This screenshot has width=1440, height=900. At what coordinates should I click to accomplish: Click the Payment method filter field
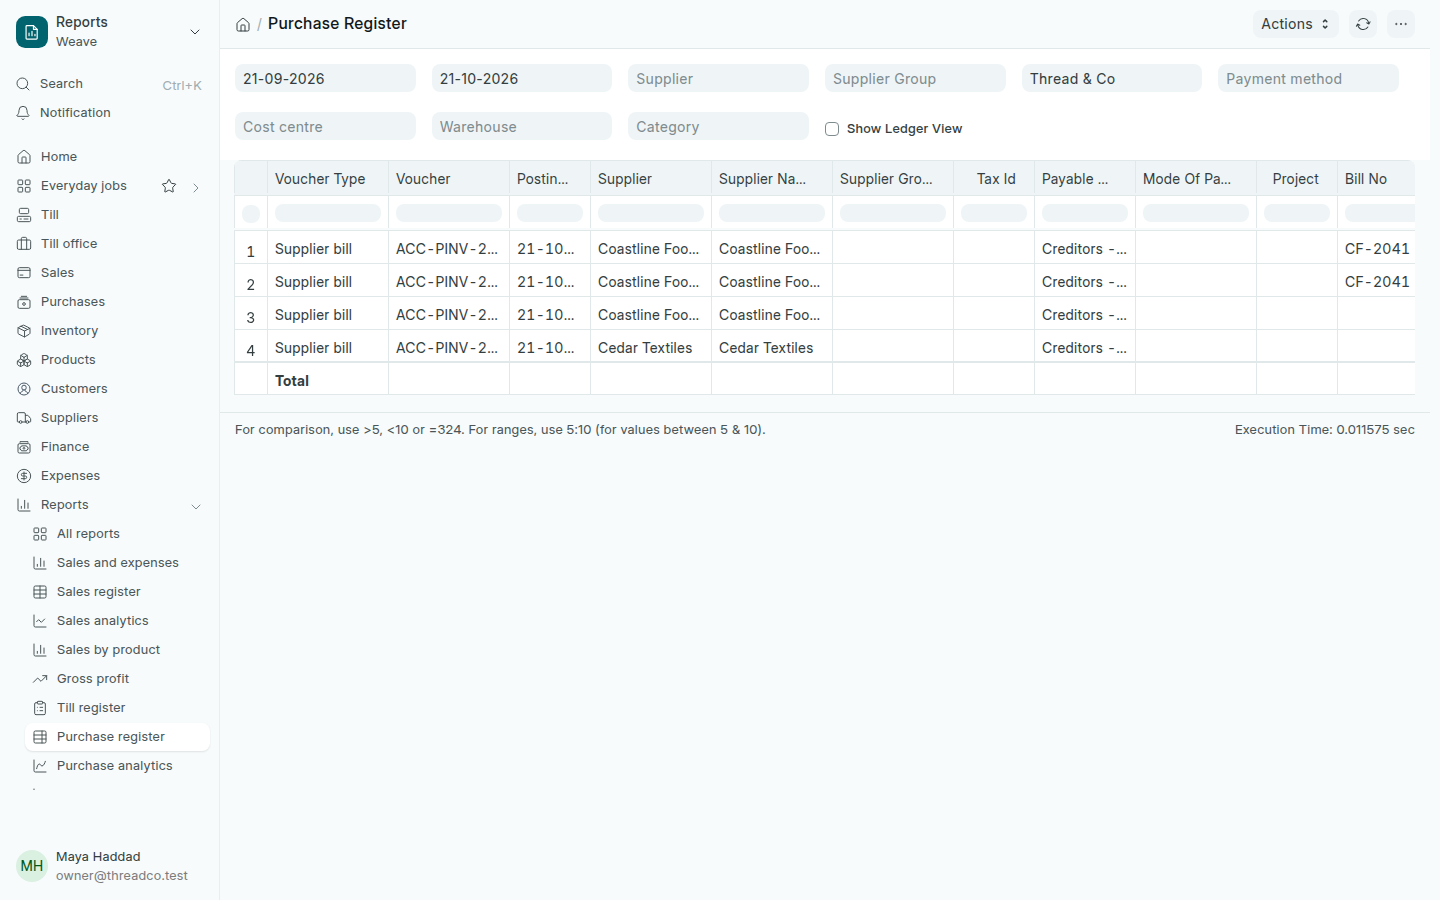click(x=1308, y=79)
